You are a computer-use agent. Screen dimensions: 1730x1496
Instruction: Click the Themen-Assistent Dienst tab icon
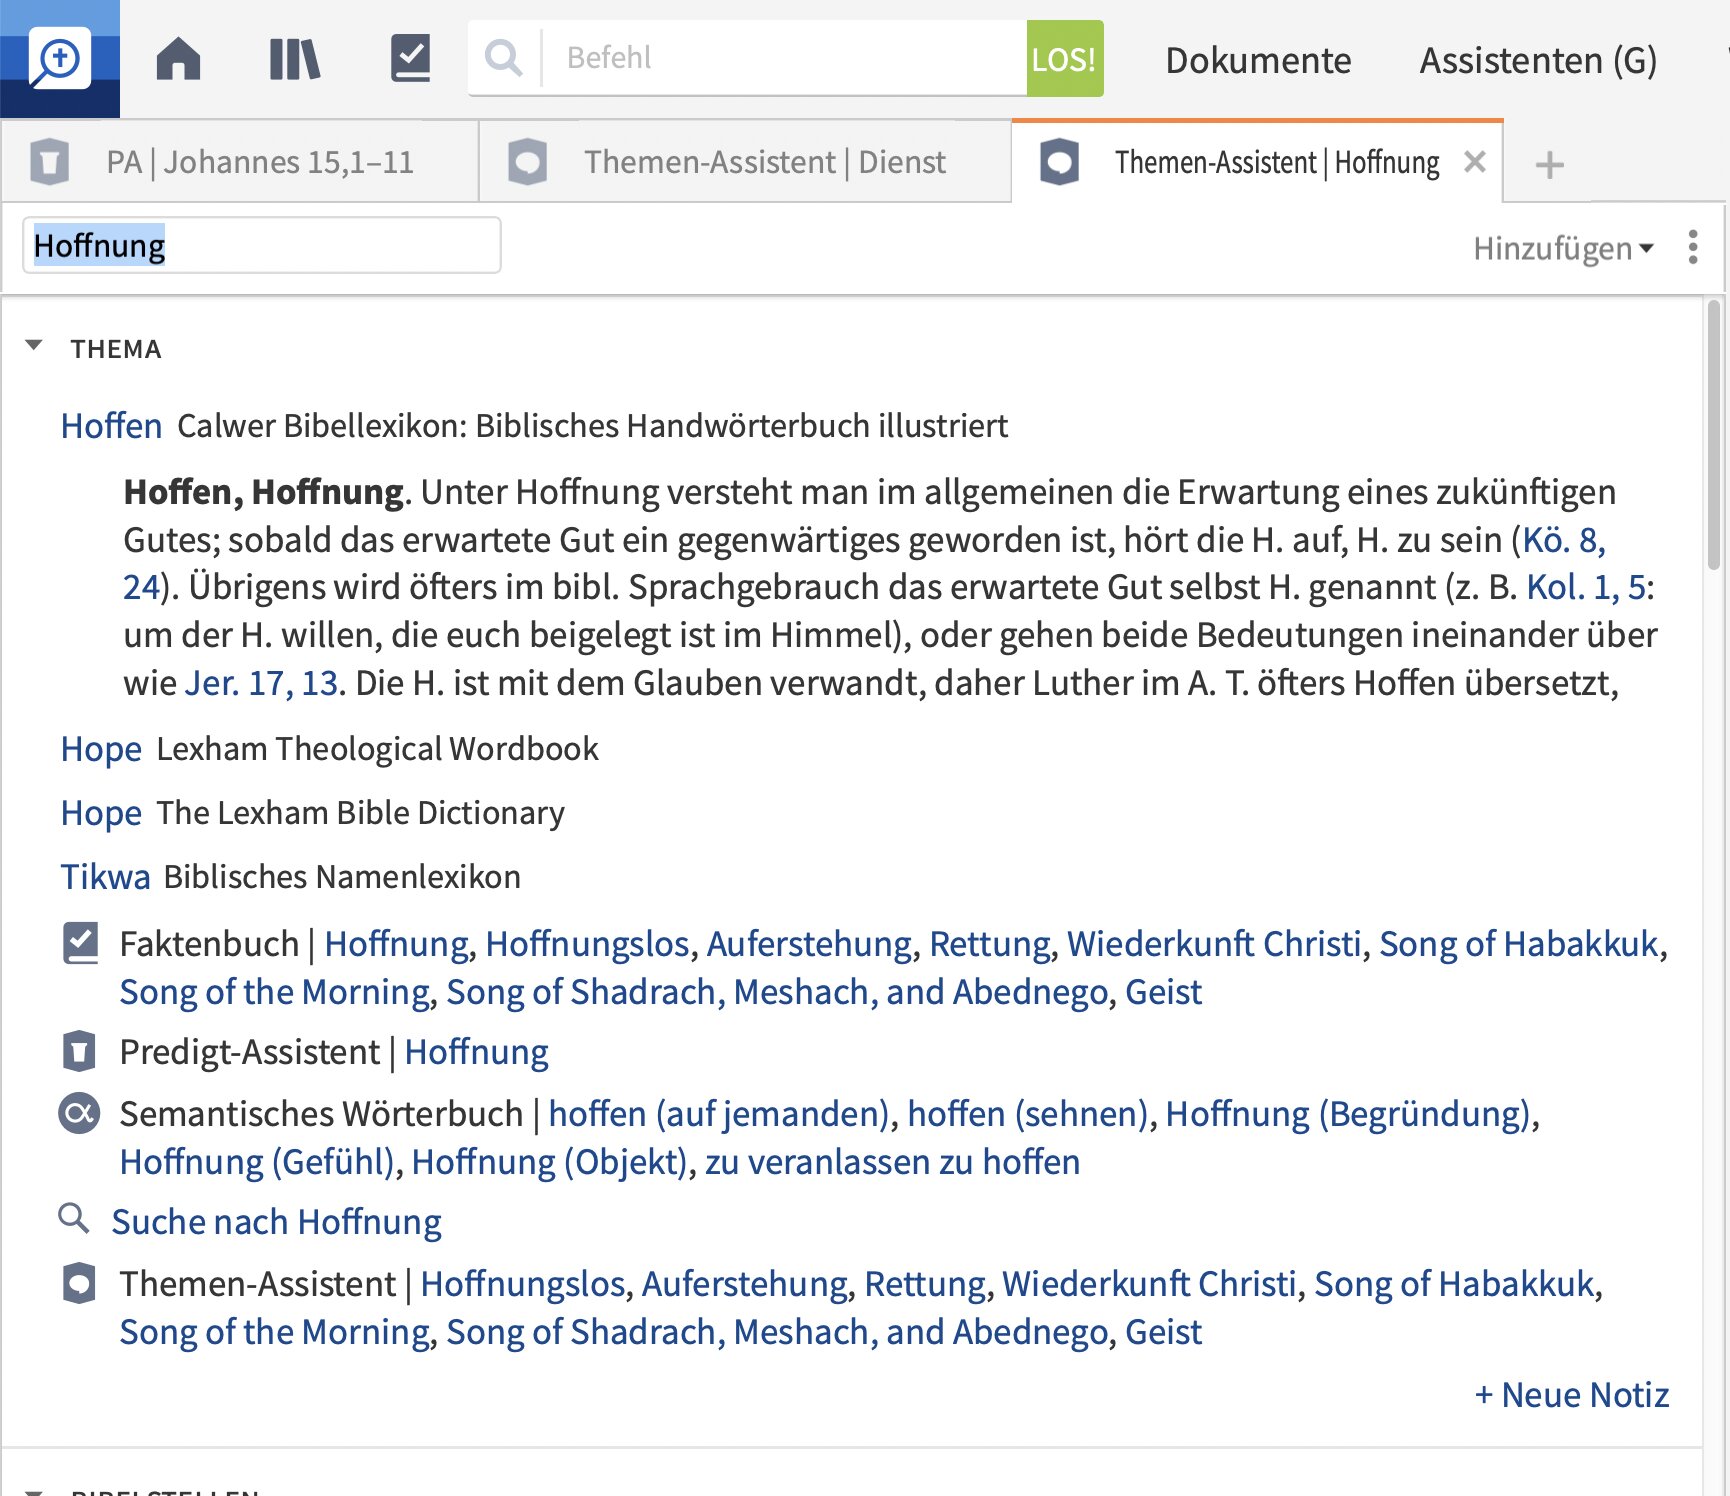click(528, 162)
